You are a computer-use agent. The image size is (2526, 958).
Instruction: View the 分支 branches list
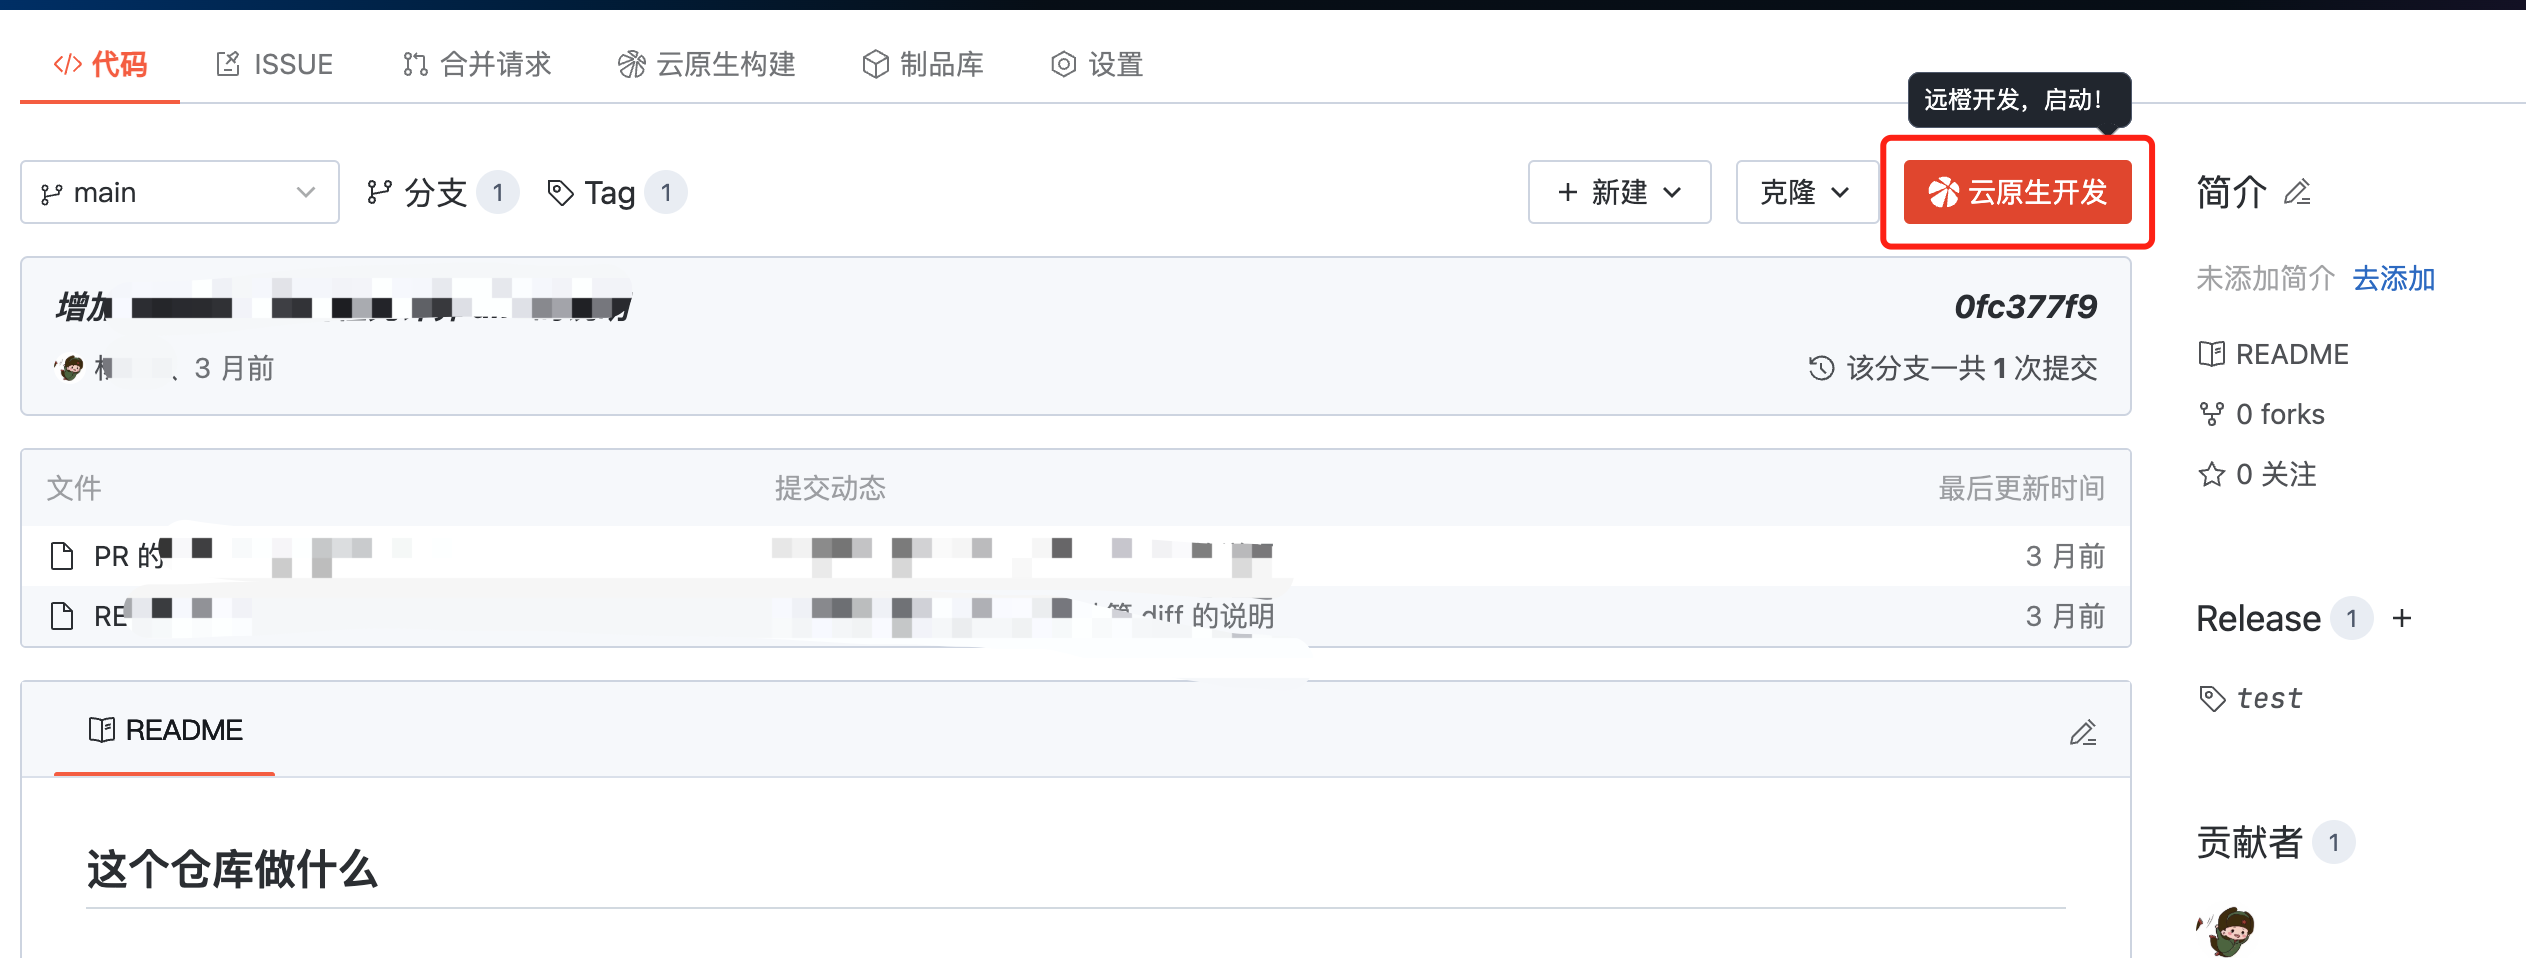pyautogui.click(x=441, y=192)
